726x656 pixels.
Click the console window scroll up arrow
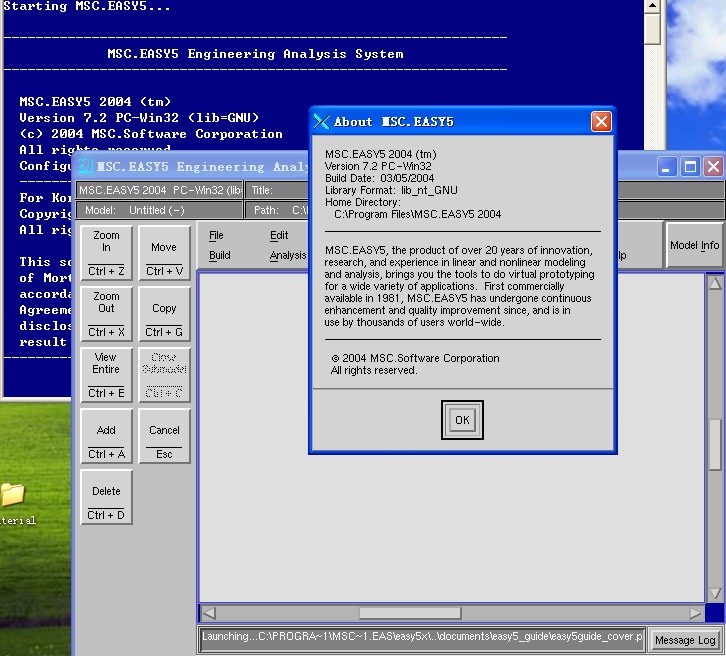click(x=652, y=6)
